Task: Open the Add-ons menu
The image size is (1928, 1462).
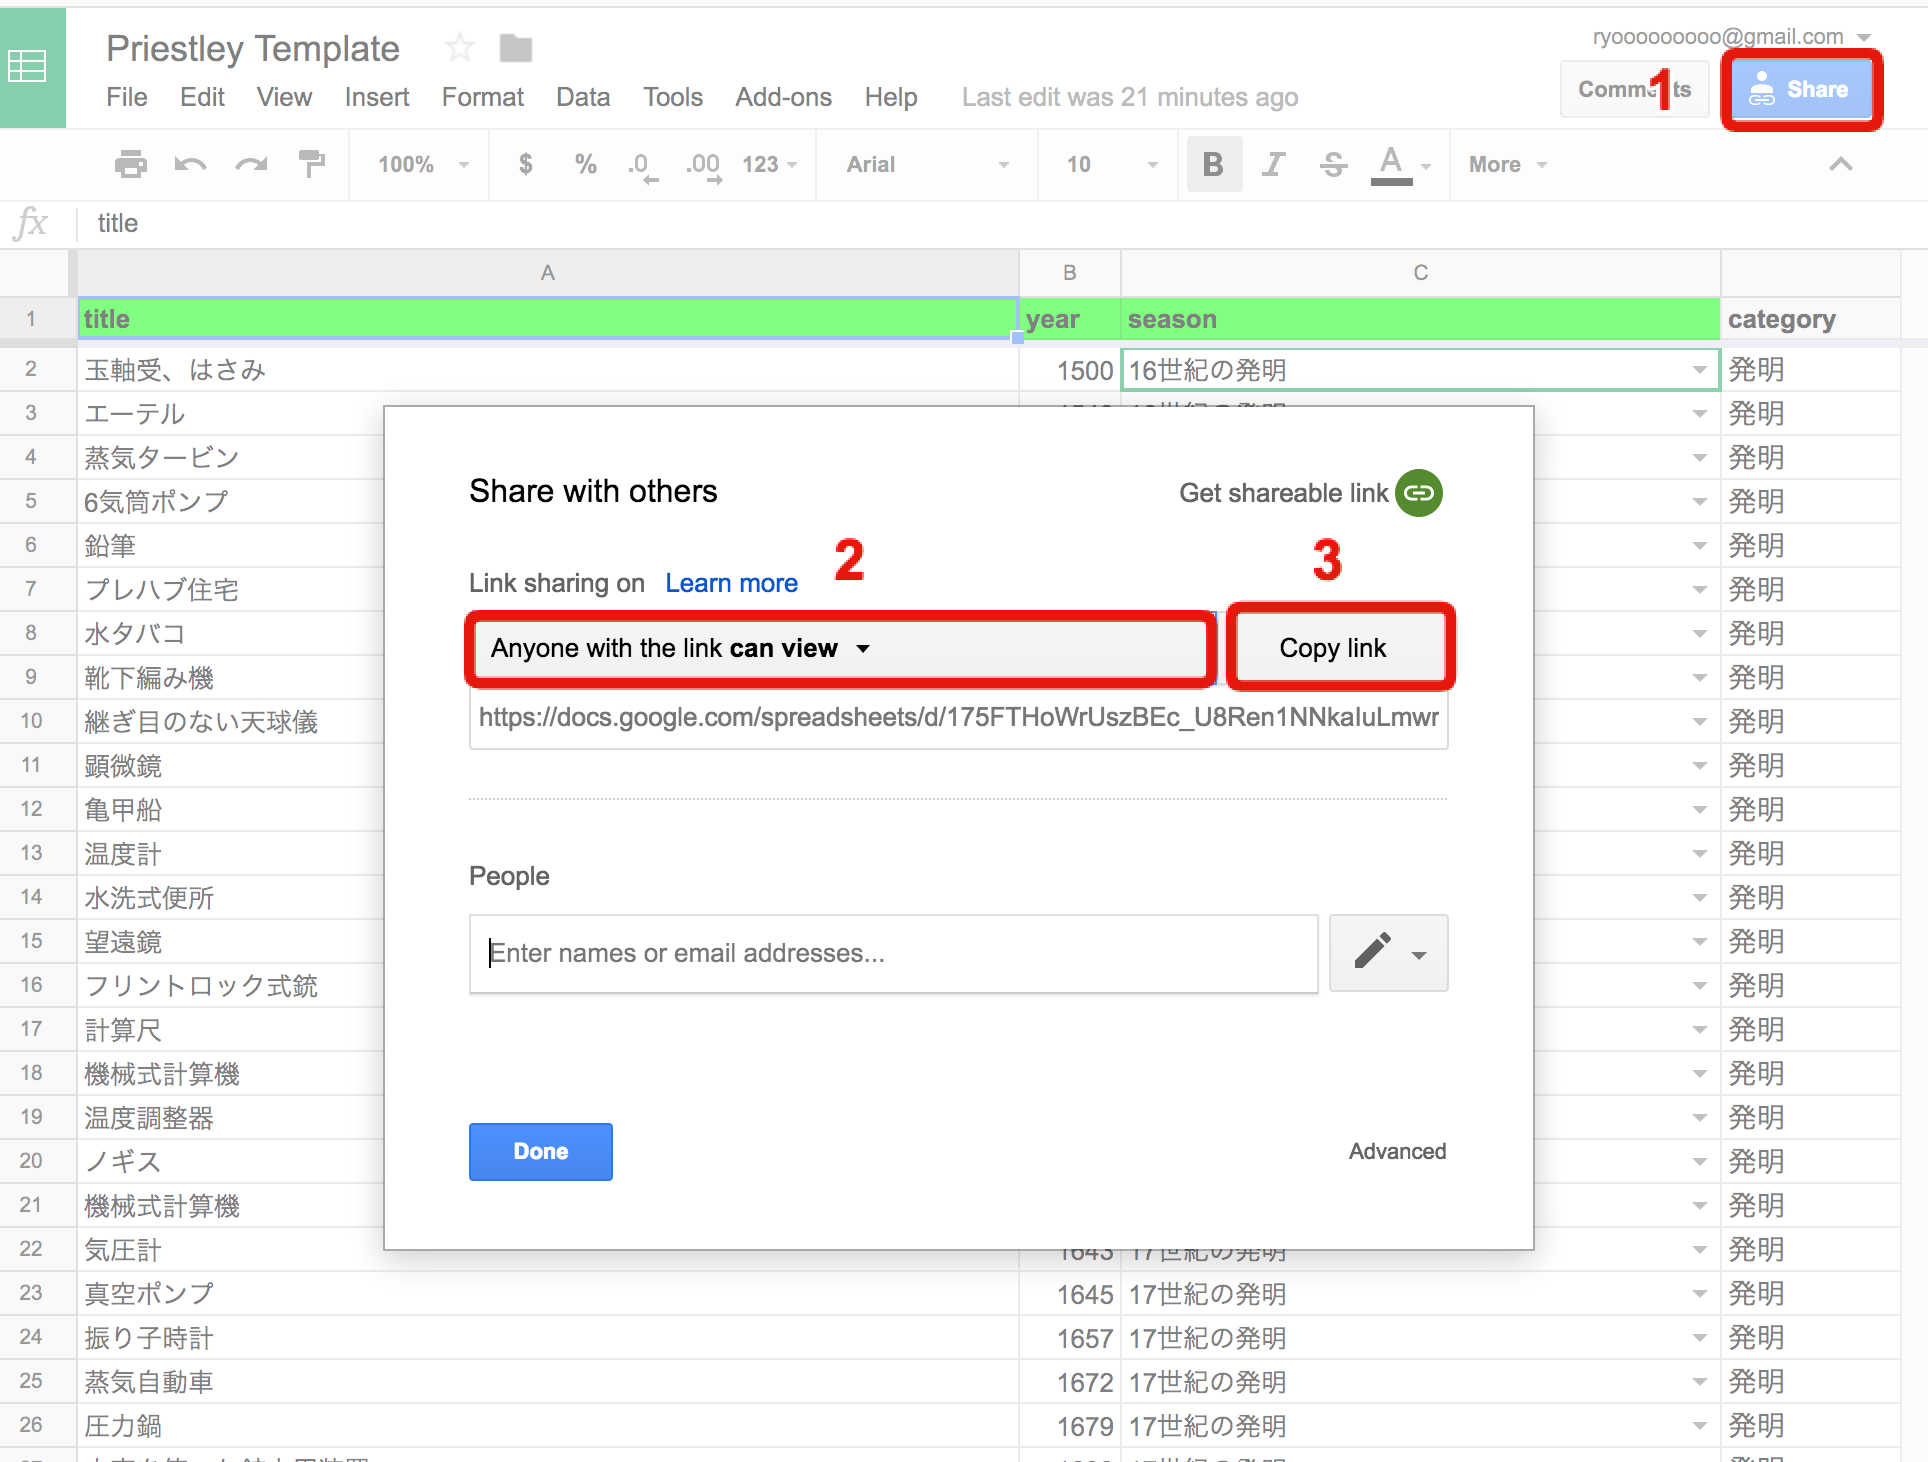Action: point(783,97)
